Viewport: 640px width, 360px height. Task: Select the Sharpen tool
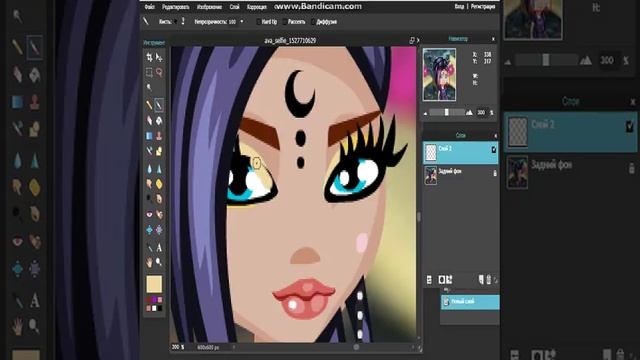point(159,169)
